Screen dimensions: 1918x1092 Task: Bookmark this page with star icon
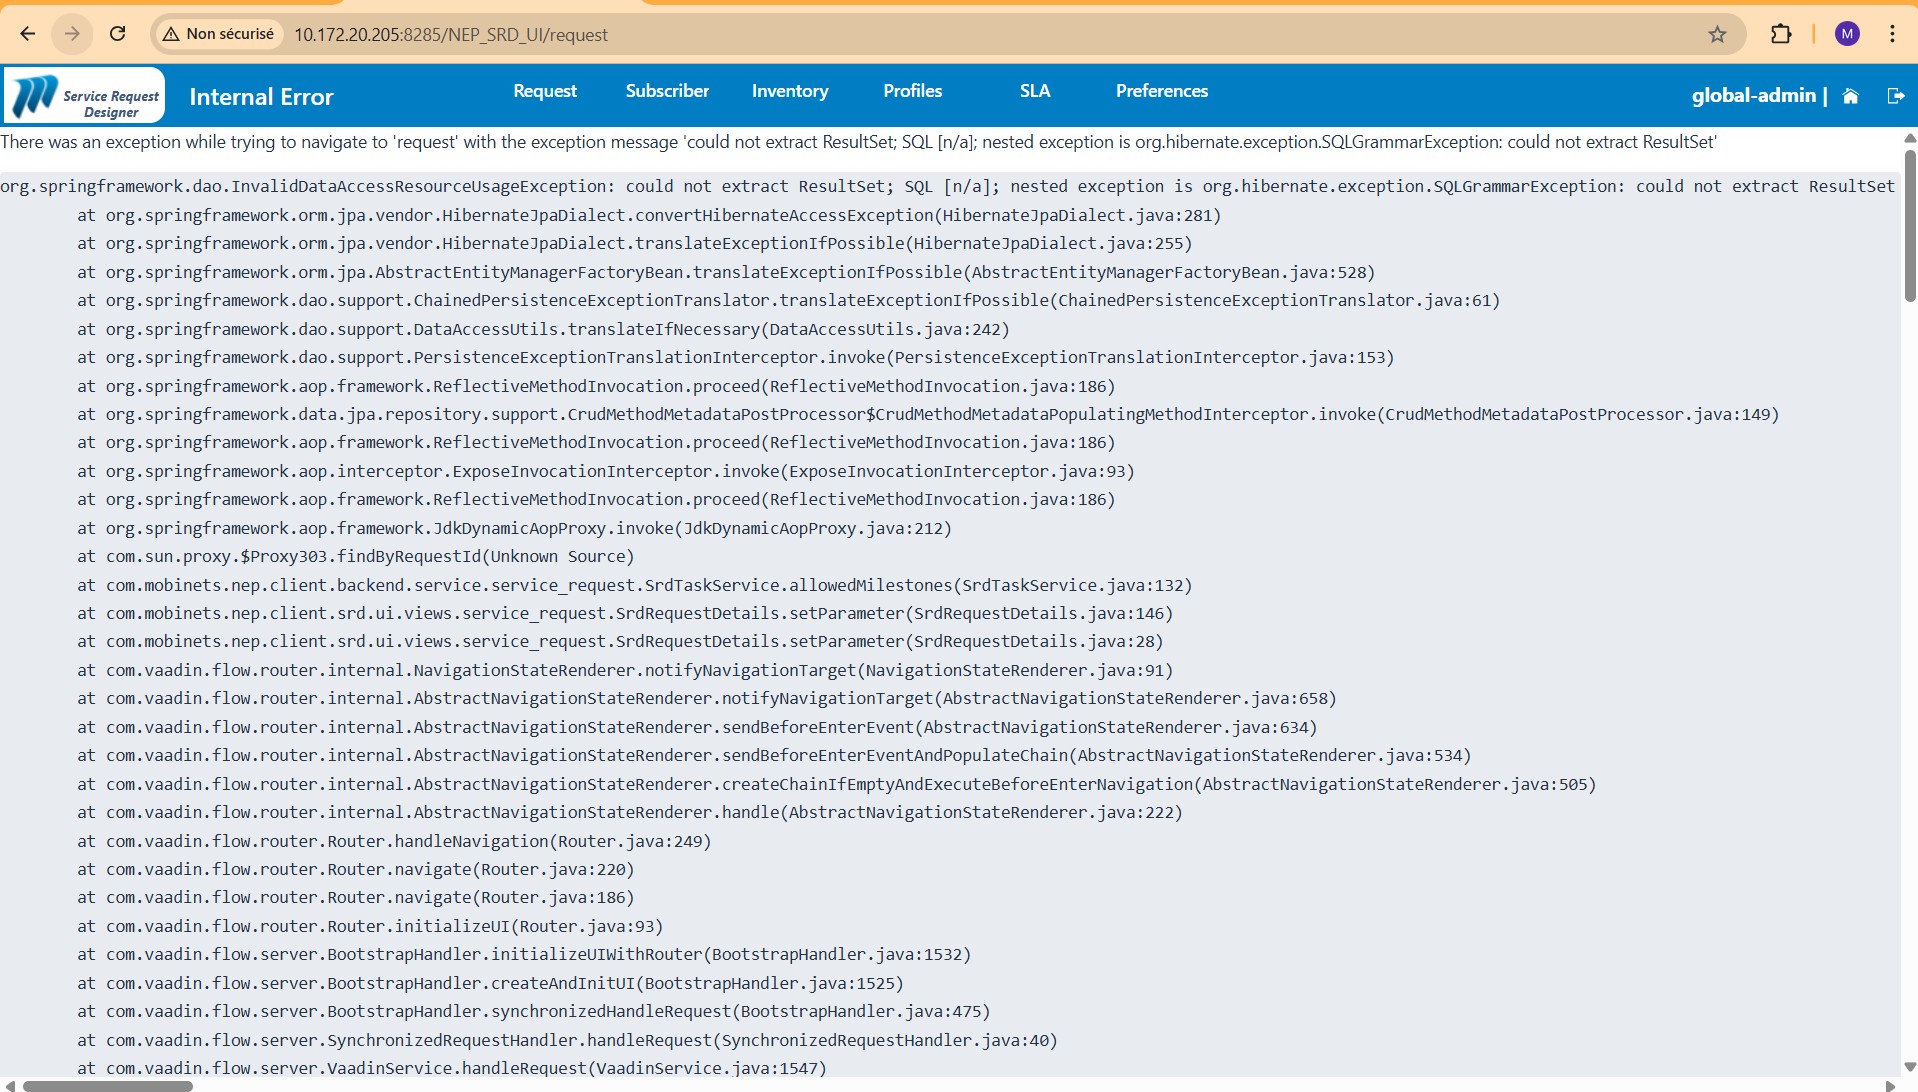point(1717,34)
